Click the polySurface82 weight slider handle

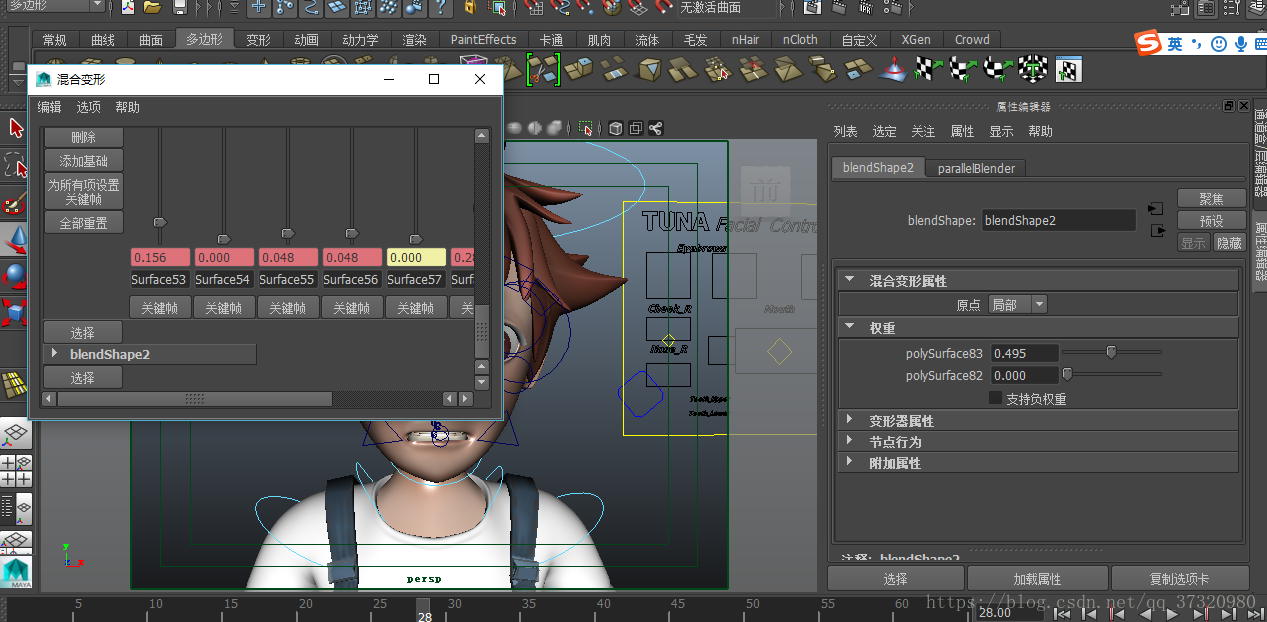(1066, 375)
